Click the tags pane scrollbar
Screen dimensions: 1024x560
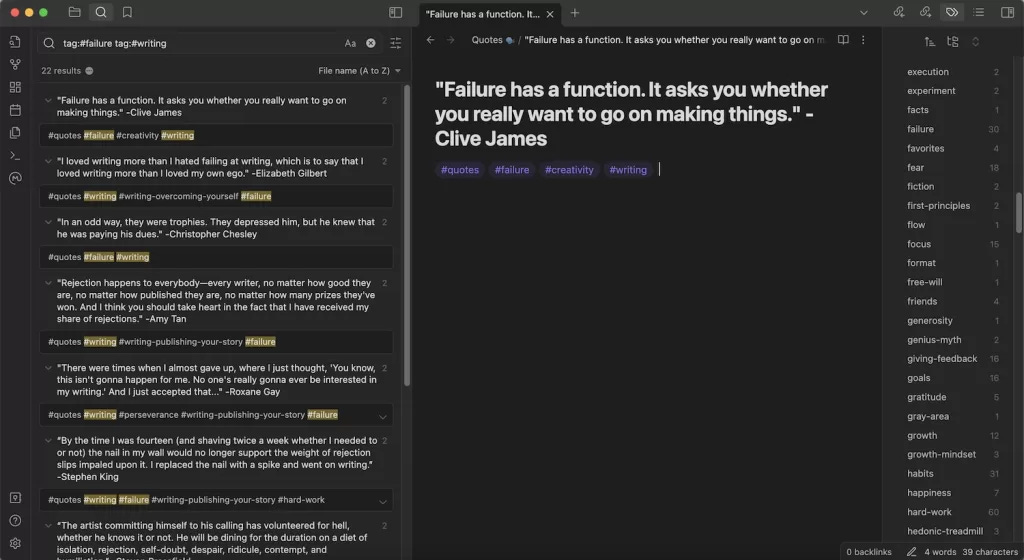1019,212
